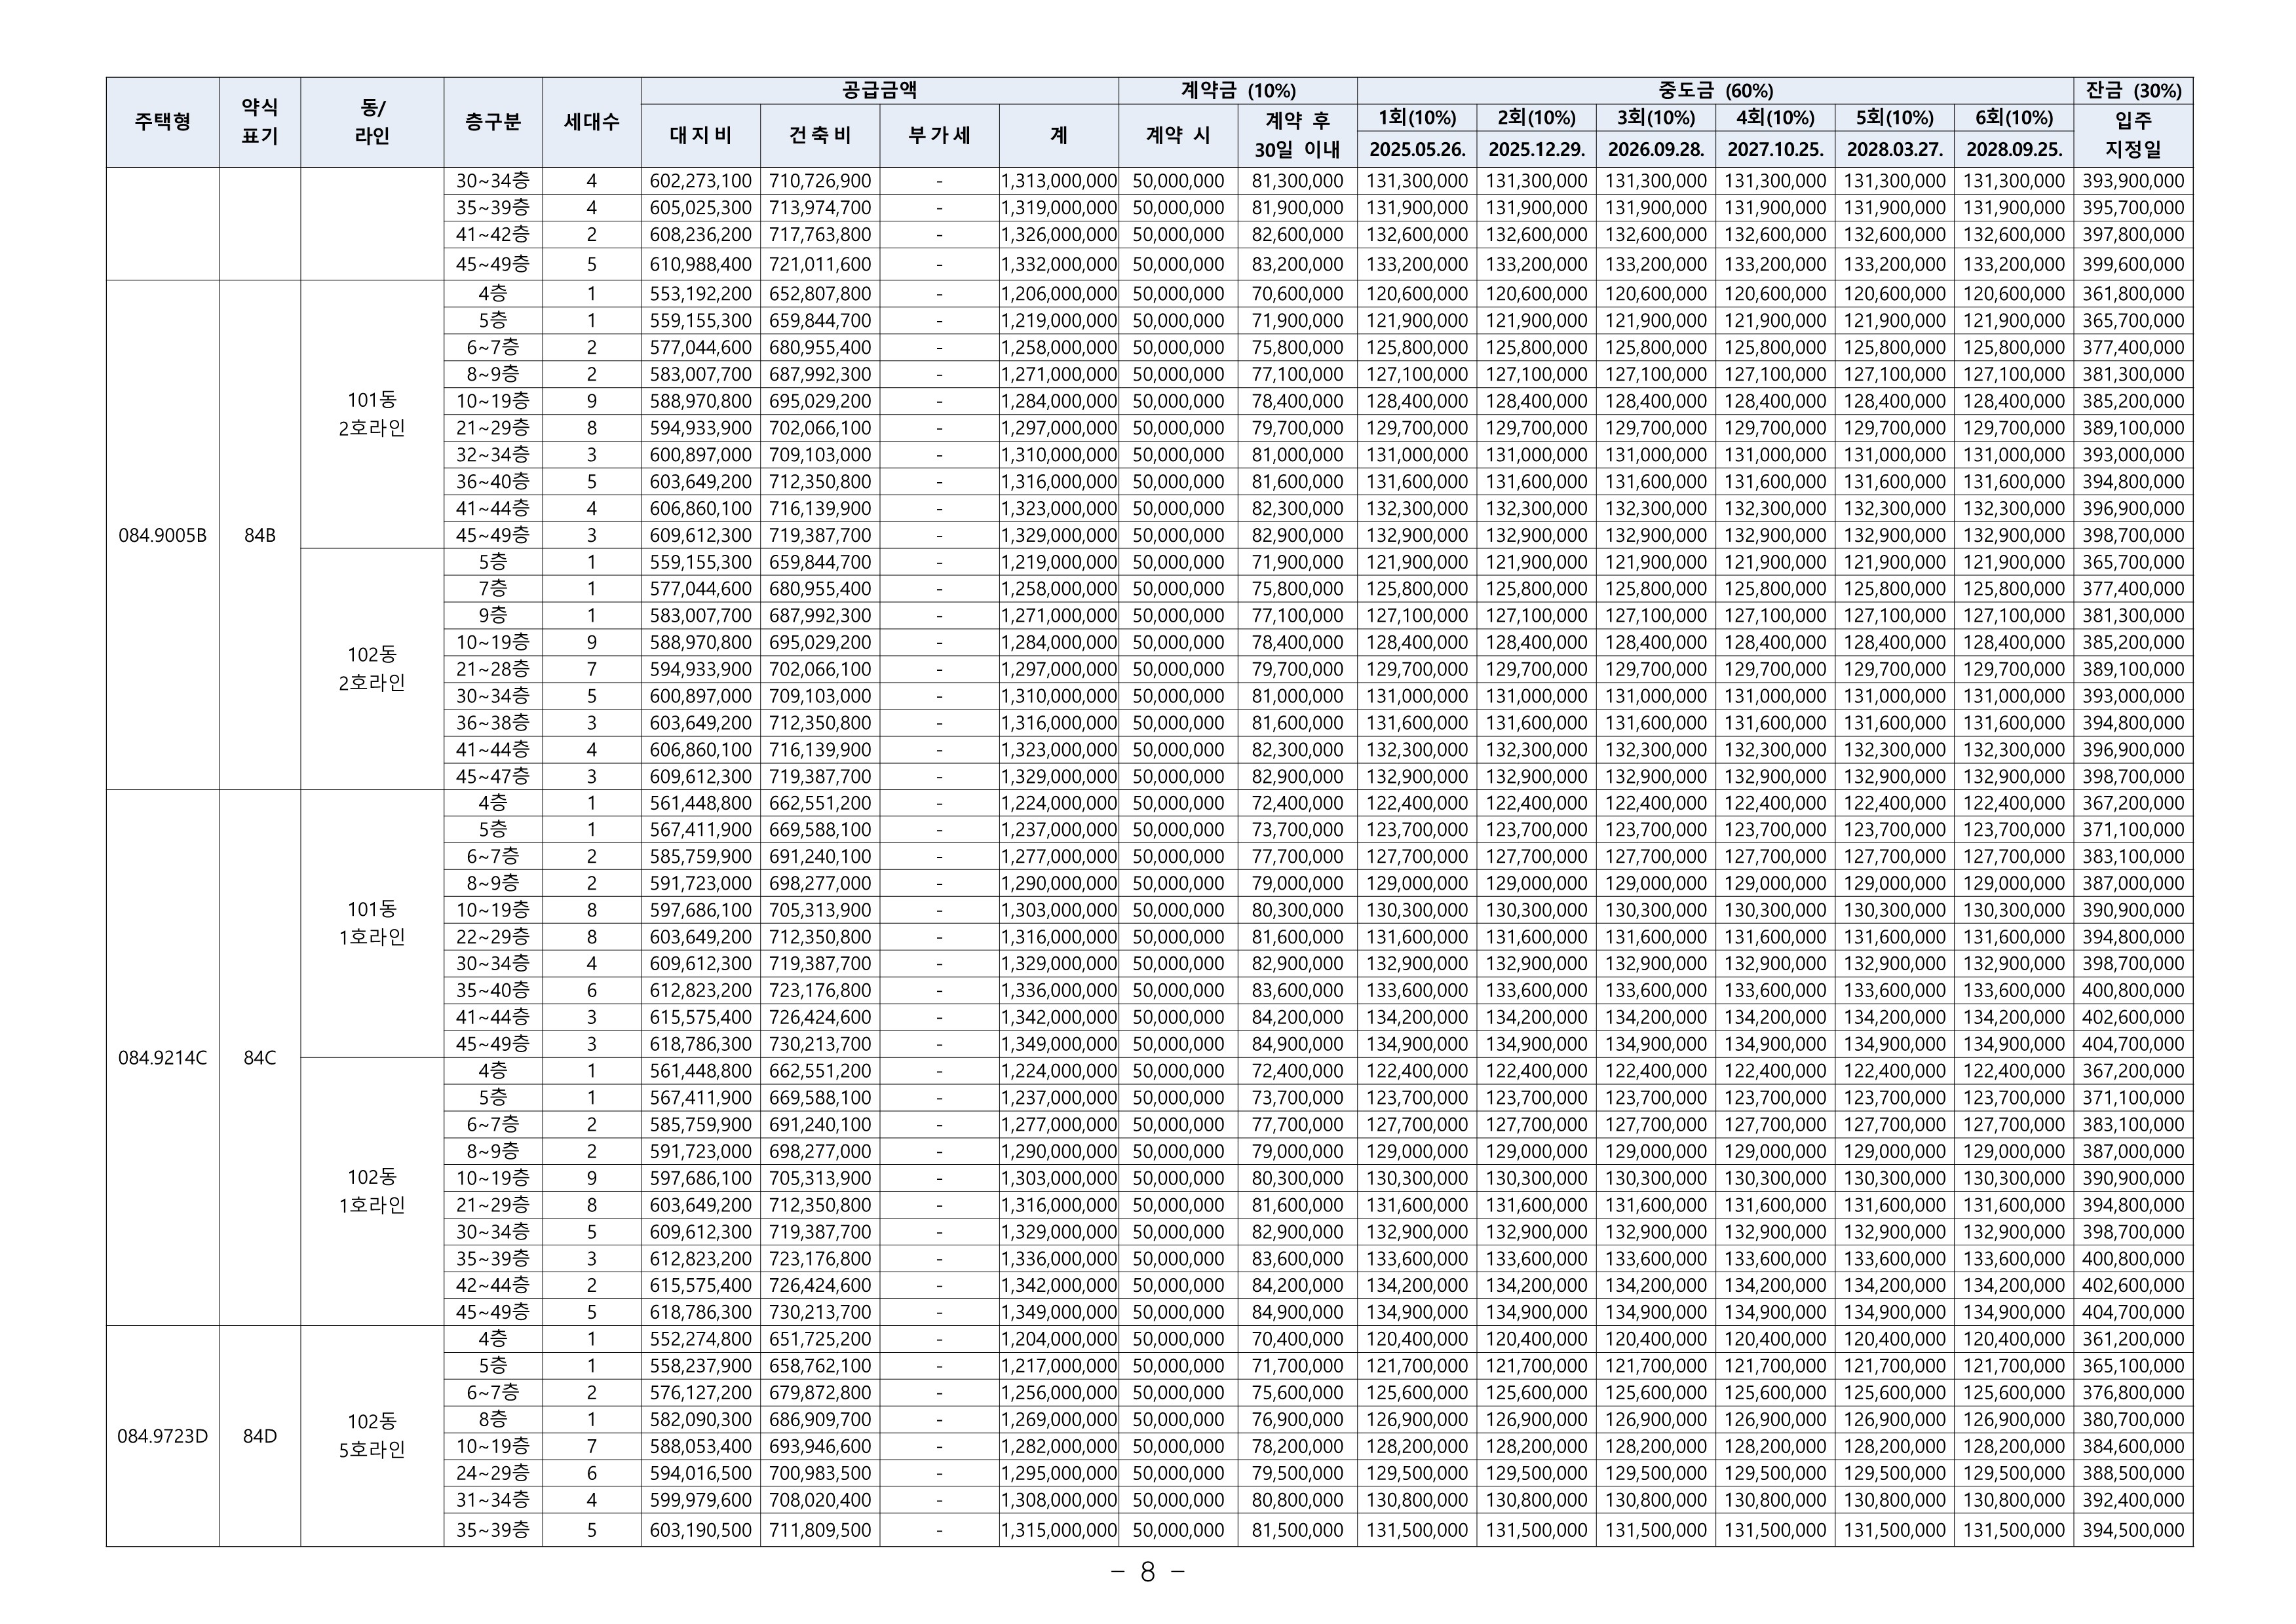This screenshot has height=1624, width=2296.
Task: Click the 계약 후 30일 이내 header
Action: tap(1298, 136)
